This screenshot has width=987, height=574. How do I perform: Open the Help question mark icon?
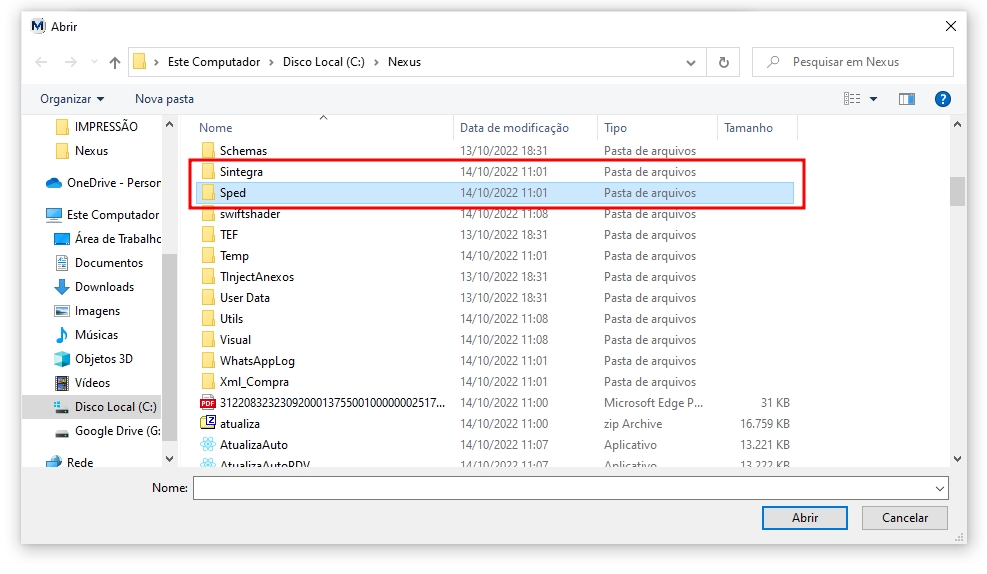942,99
